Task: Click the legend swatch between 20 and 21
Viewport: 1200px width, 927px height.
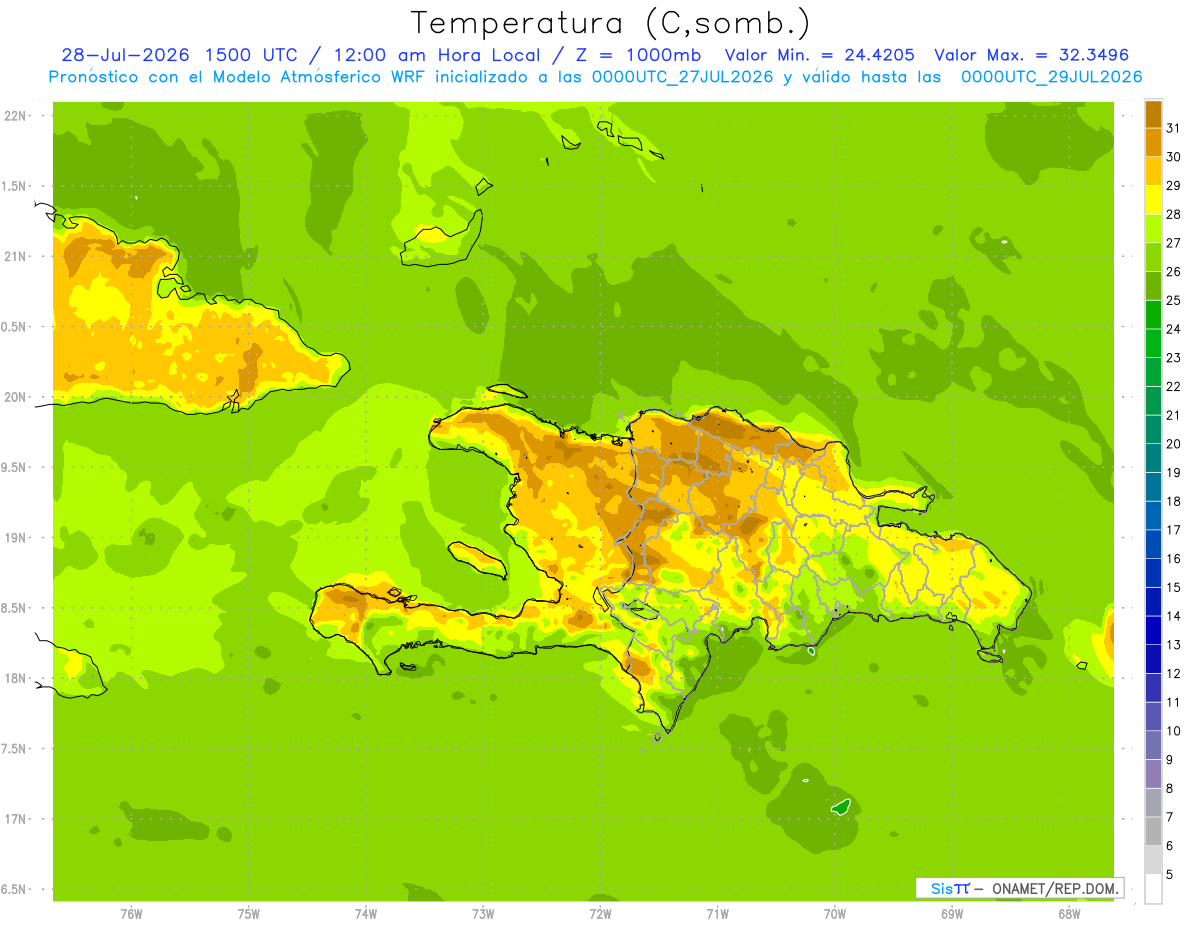Action: point(1154,429)
